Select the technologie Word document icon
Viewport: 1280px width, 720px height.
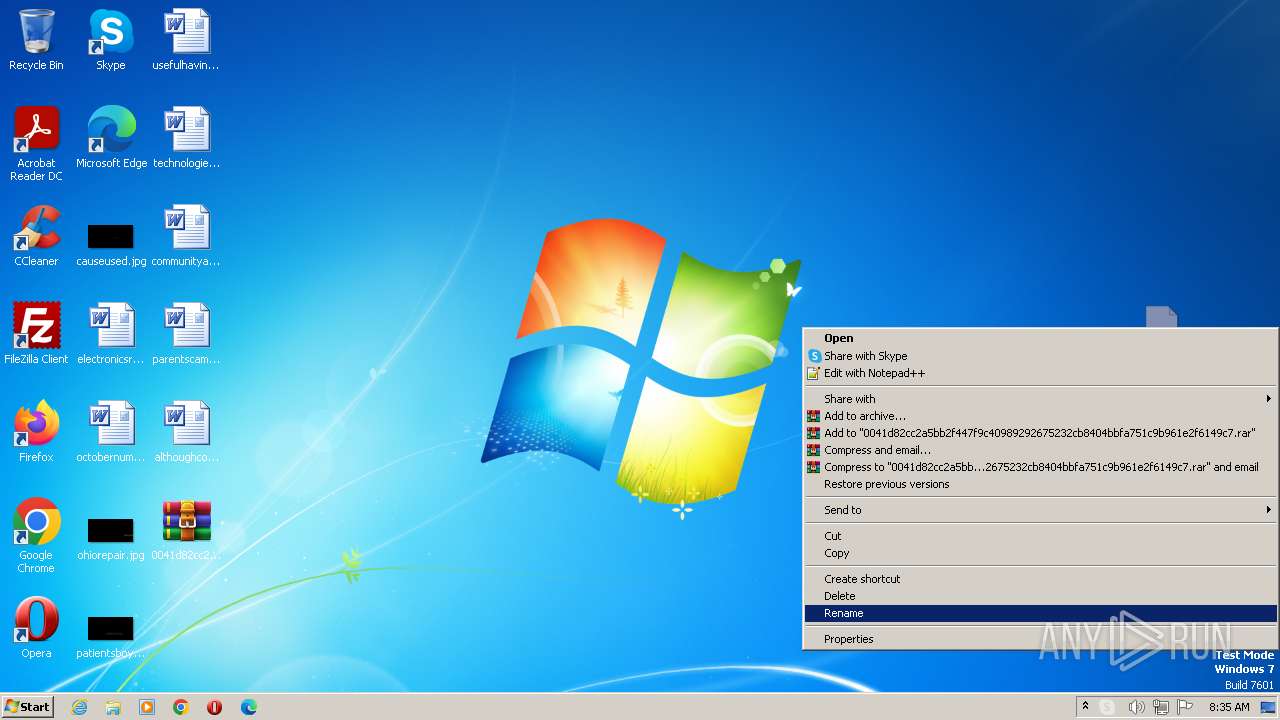[x=186, y=138]
